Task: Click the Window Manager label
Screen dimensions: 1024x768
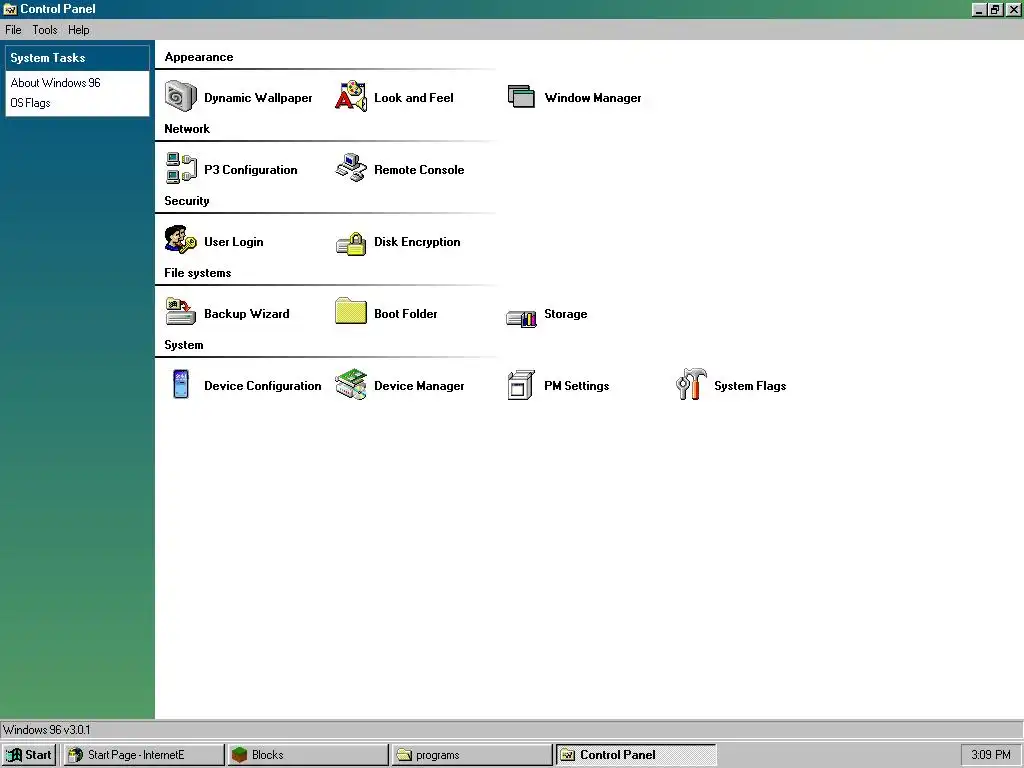Action: coord(592,98)
